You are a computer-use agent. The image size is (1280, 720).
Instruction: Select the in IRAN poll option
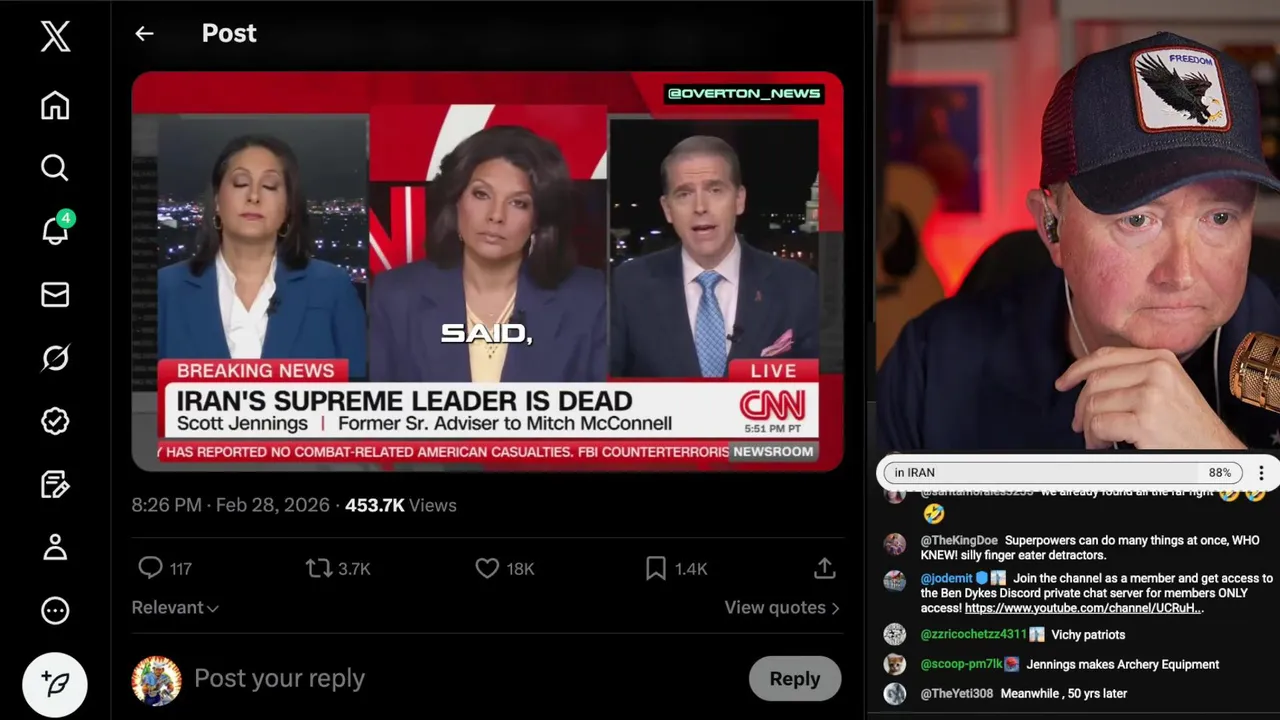coord(1062,473)
